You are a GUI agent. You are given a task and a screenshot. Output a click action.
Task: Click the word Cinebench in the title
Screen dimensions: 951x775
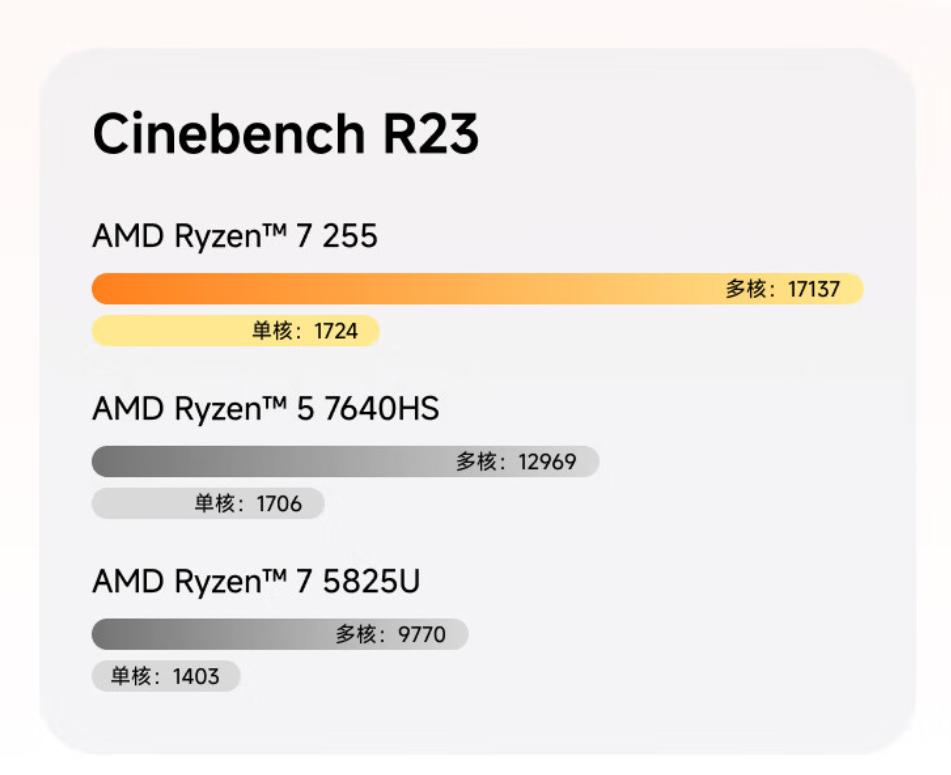(228, 134)
